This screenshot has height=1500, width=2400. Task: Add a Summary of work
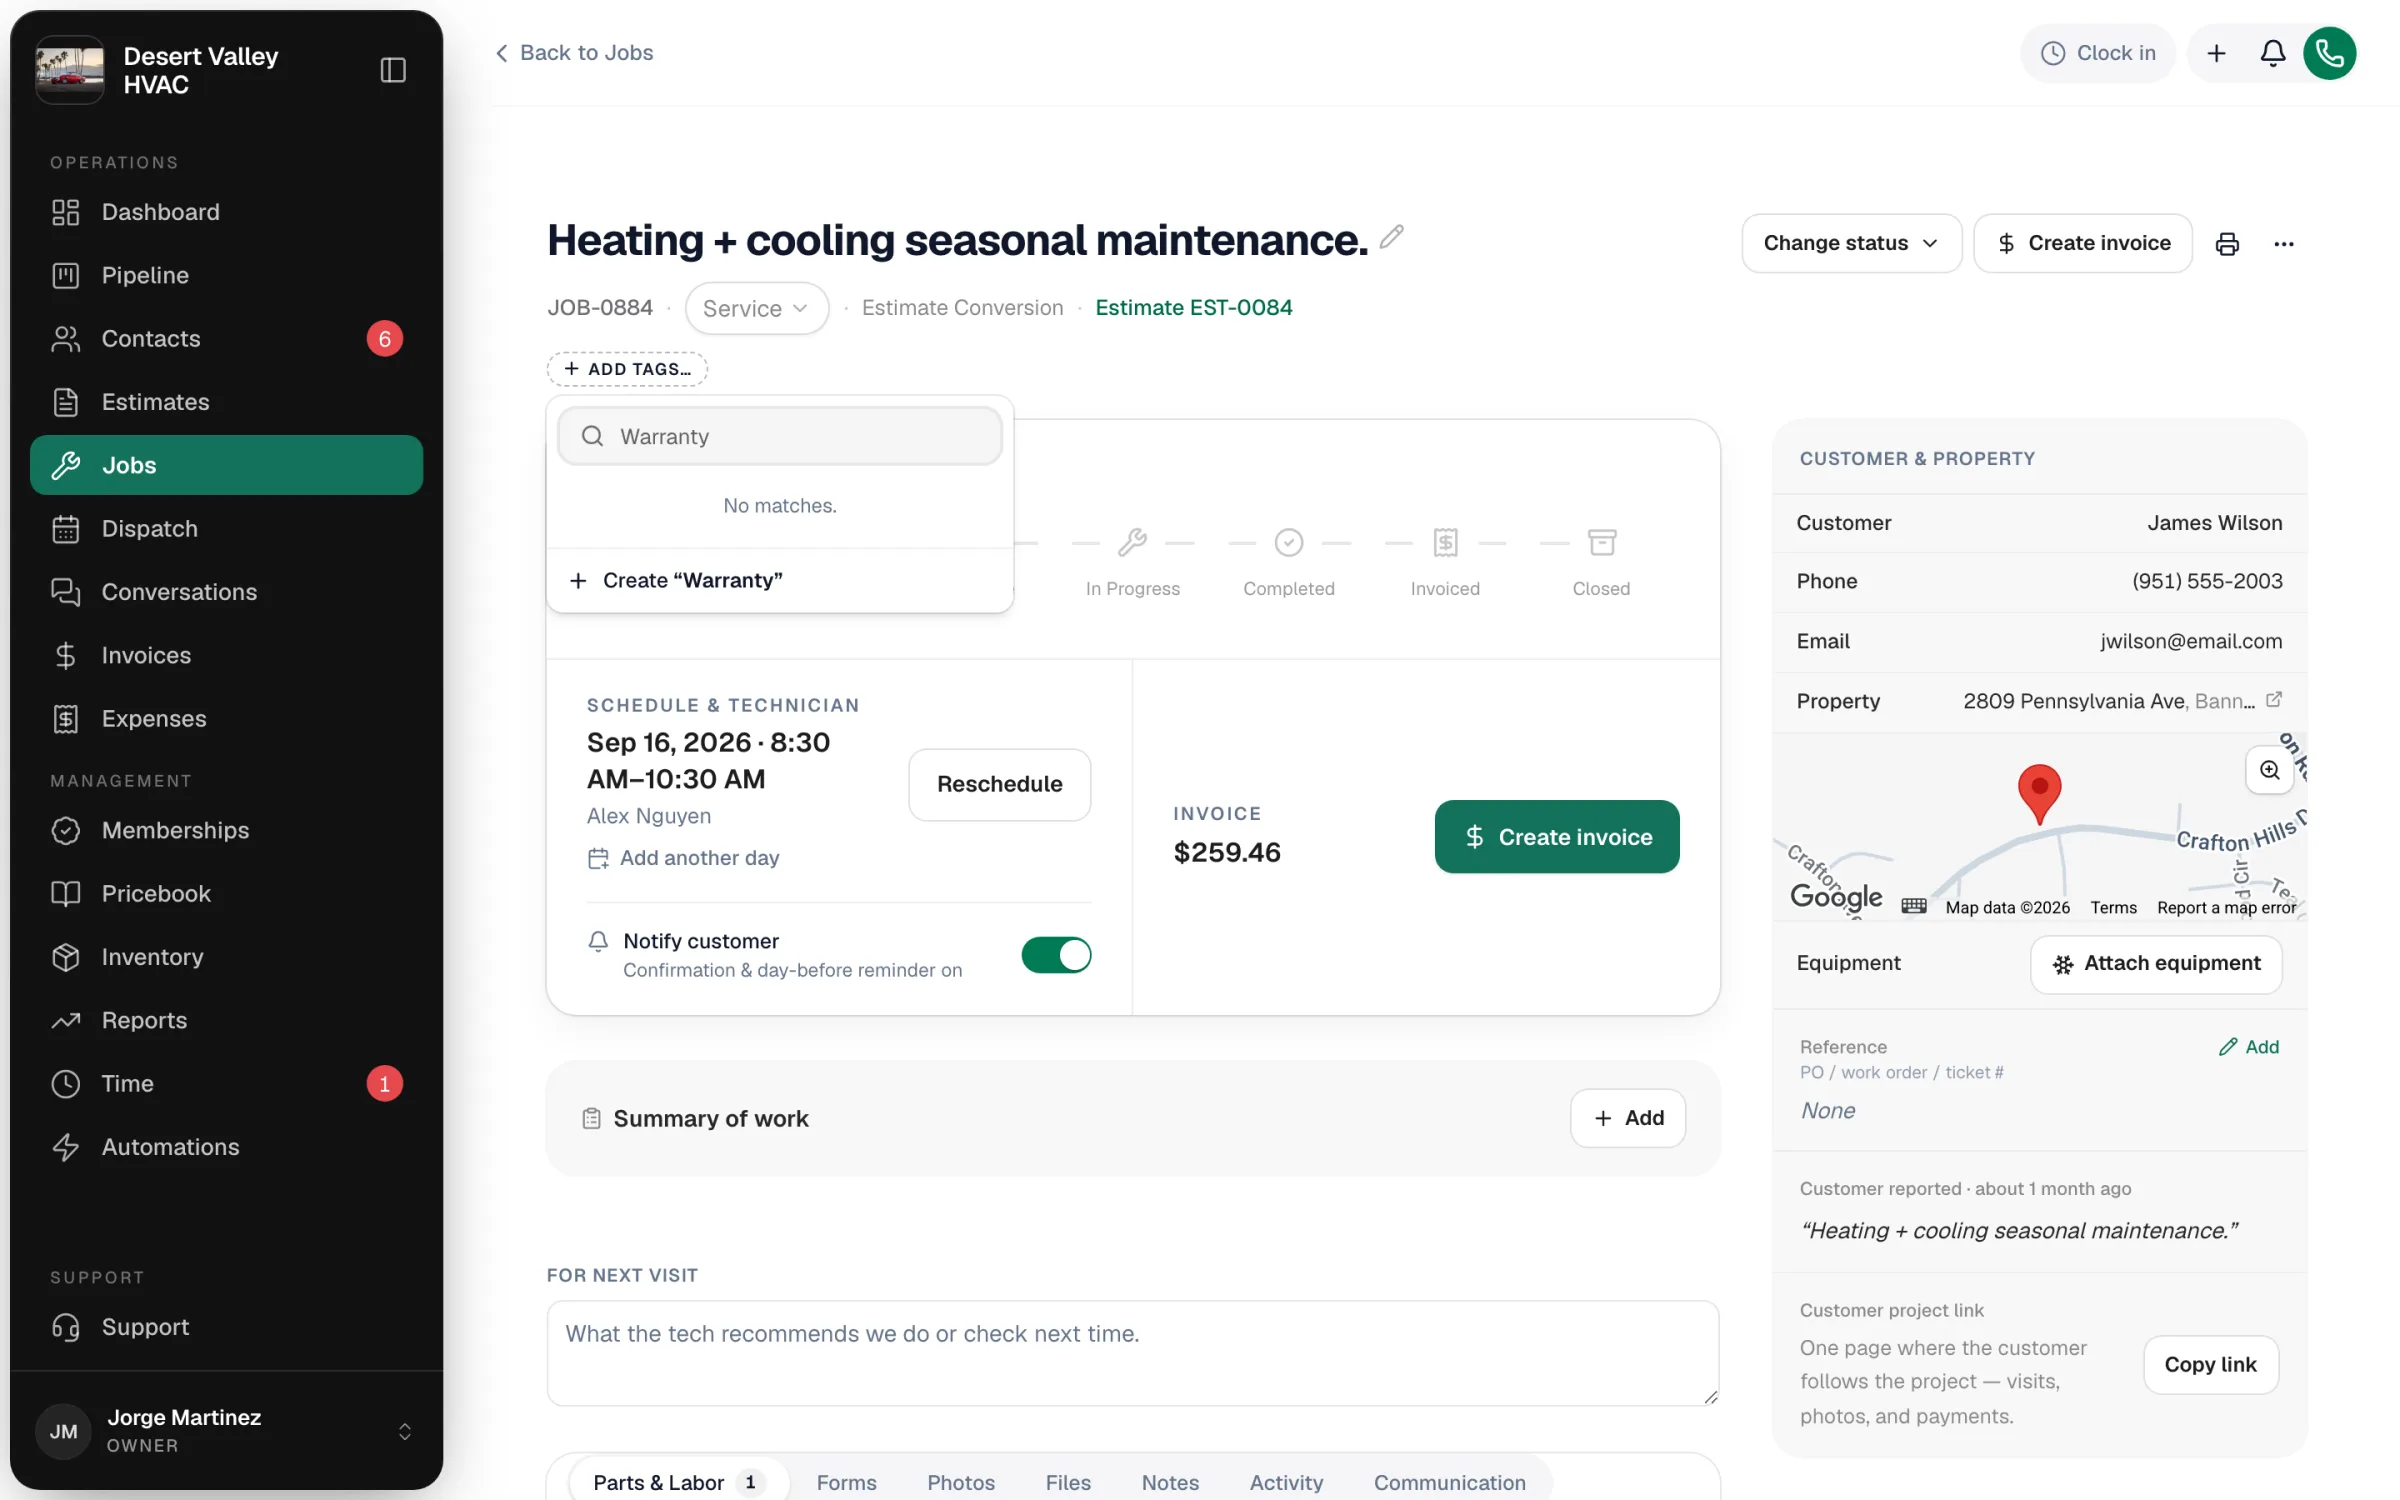pyautogui.click(x=1628, y=1118)
